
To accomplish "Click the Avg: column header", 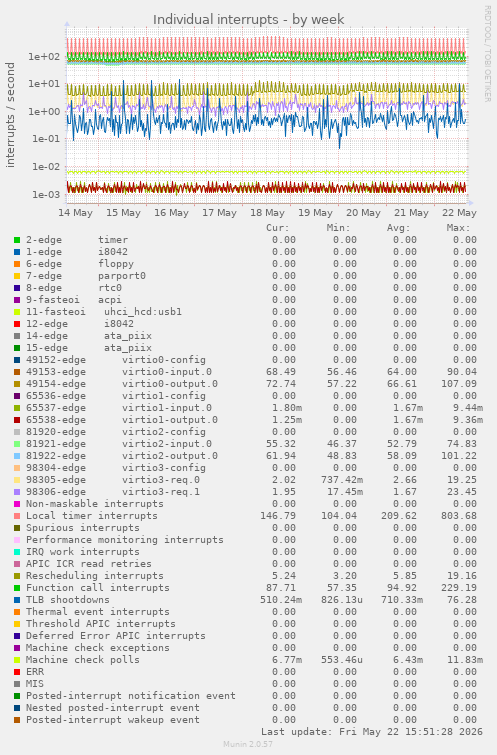I will tap(398, 228).
